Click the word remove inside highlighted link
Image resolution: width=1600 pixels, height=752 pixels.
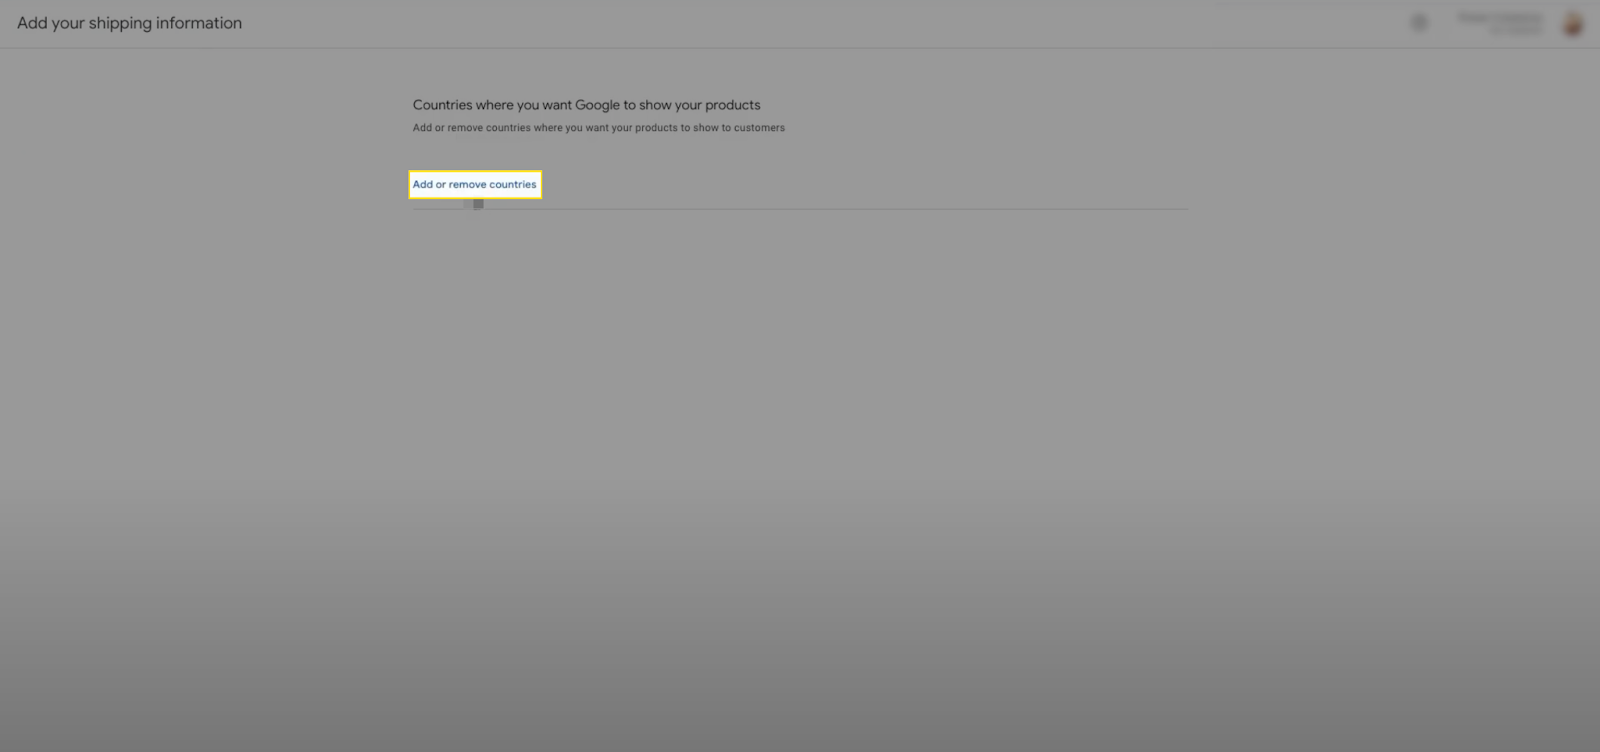tap(467, 184)
